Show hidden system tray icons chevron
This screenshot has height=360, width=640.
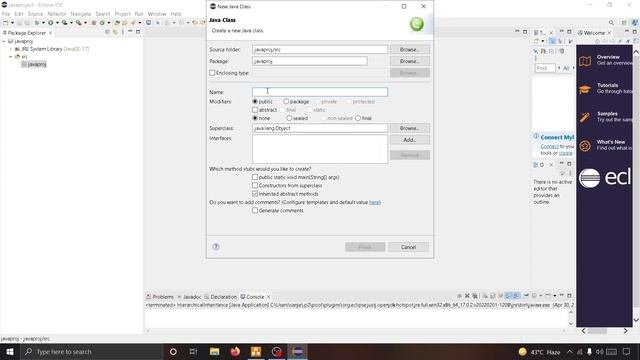[569, 351]
